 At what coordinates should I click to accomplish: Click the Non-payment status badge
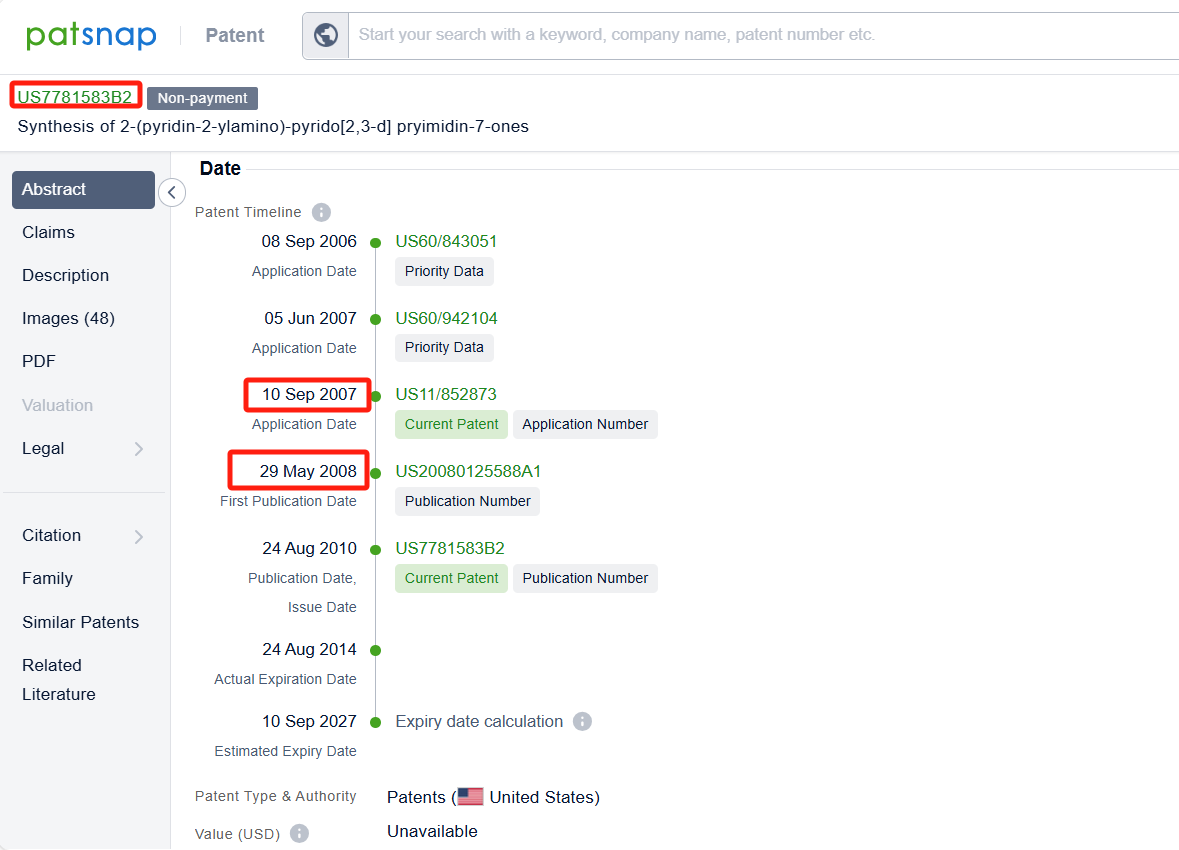point(203,98)
